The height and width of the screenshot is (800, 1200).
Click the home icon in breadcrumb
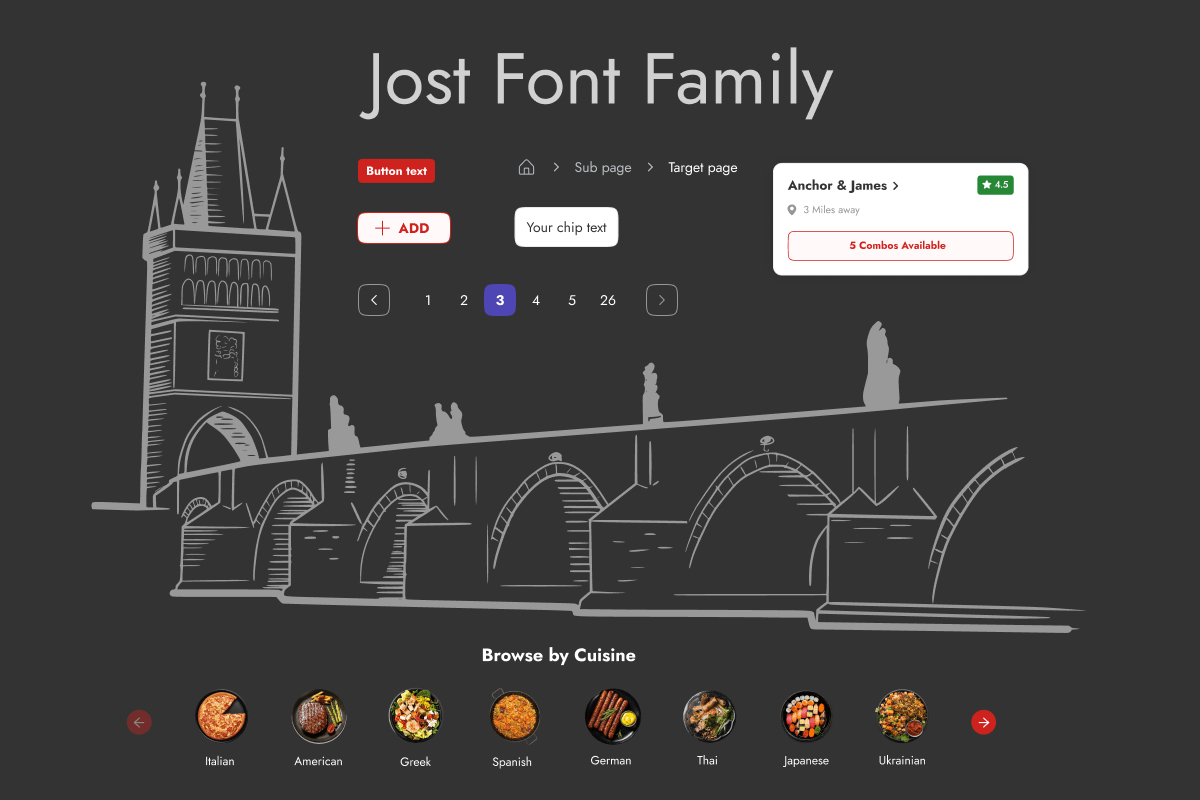[x=526, y=167]
